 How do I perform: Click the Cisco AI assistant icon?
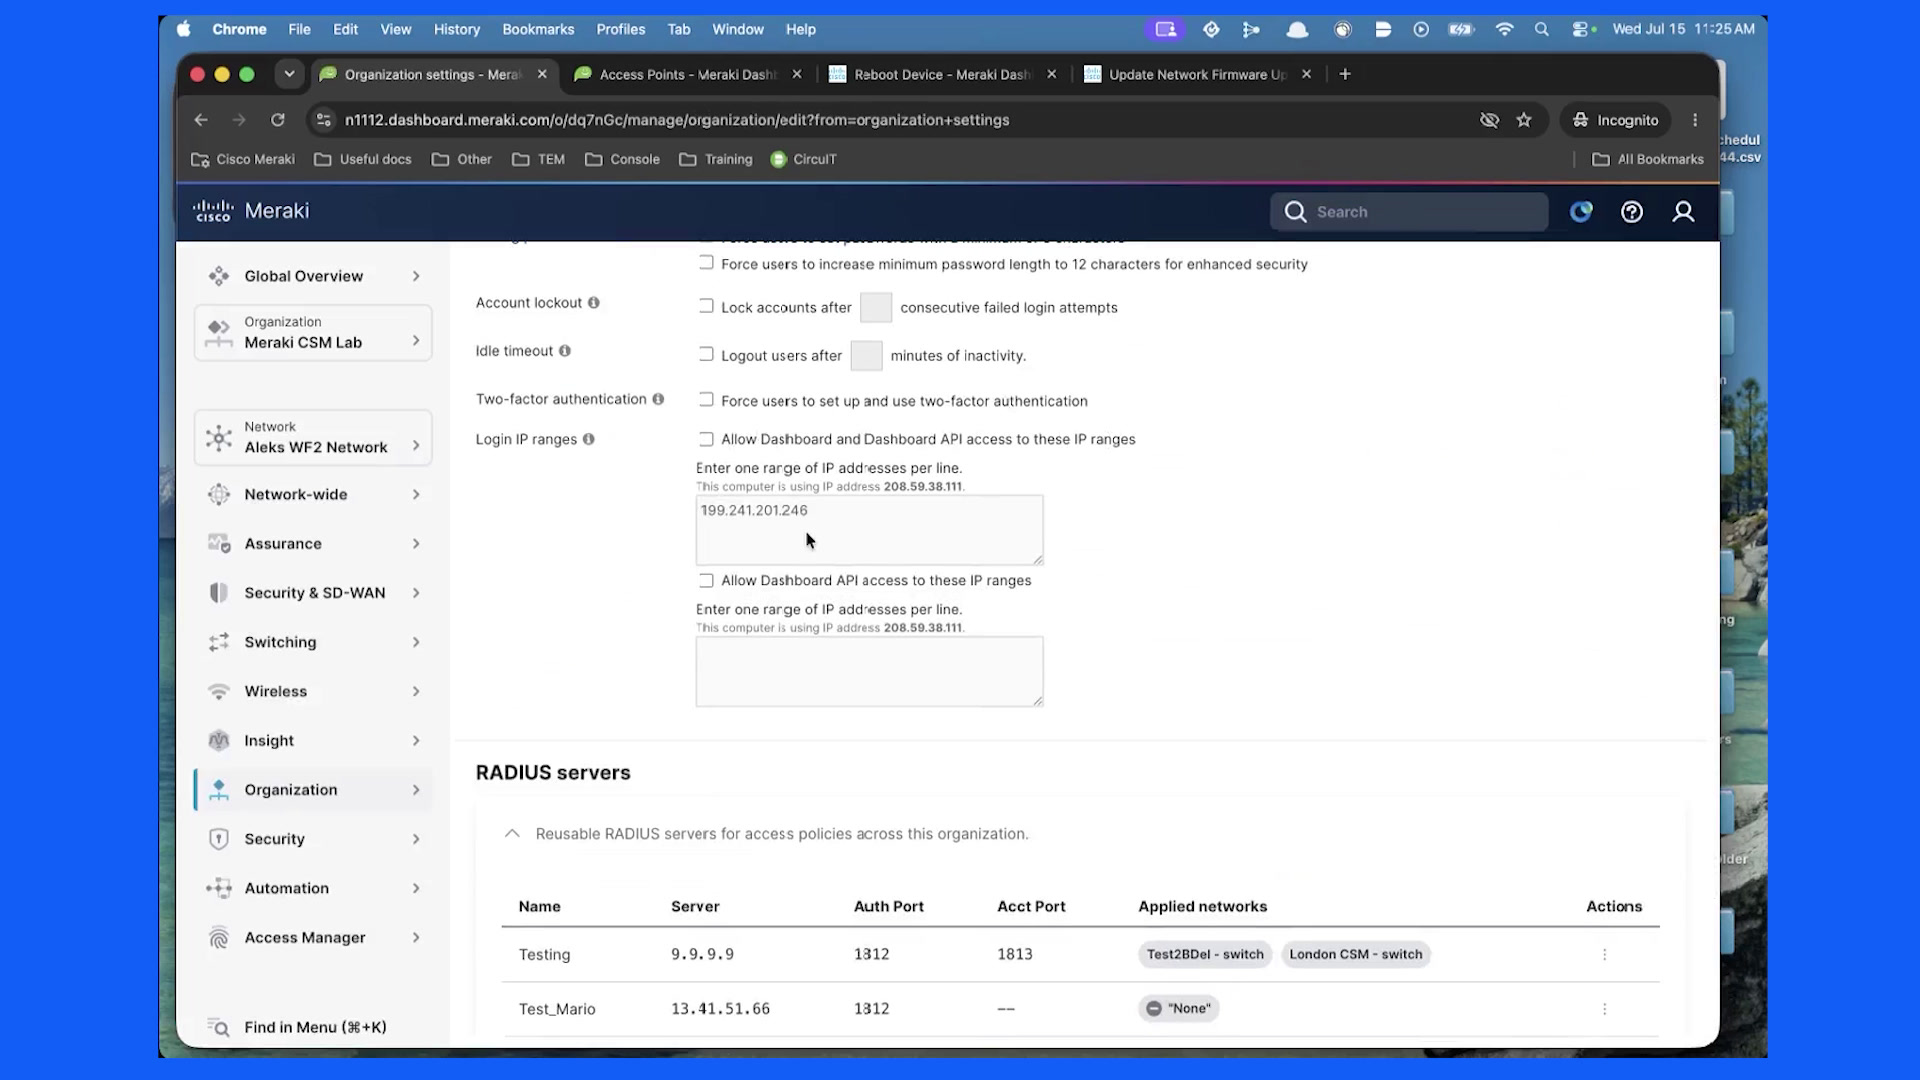(x=1581, y=212)
